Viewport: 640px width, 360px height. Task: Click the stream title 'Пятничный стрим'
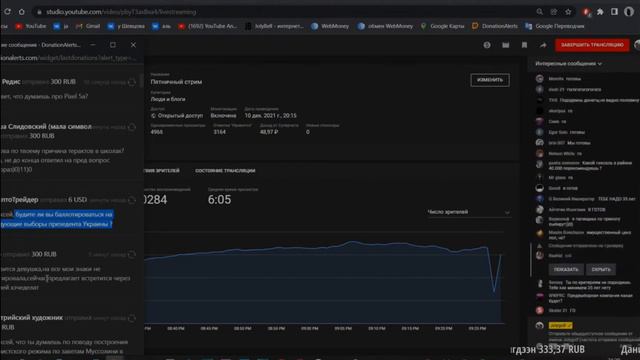point(176,82)
